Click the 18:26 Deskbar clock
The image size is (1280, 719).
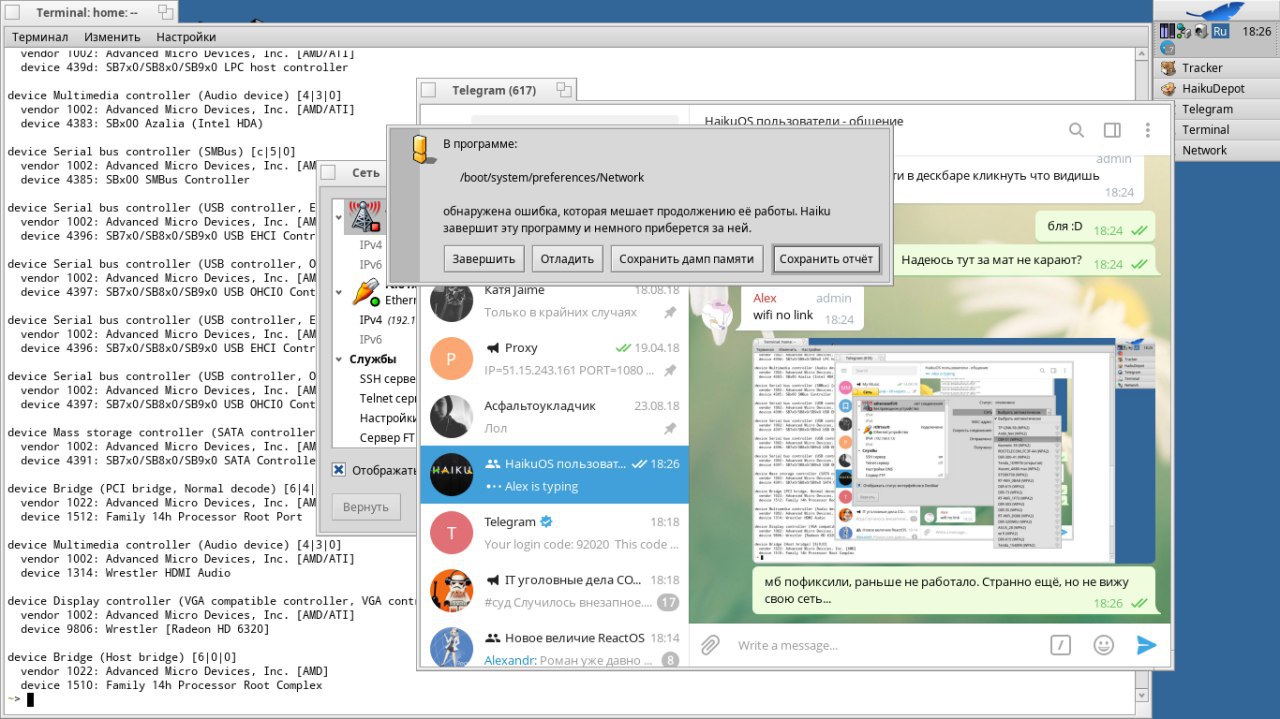tap(1256, 31)
